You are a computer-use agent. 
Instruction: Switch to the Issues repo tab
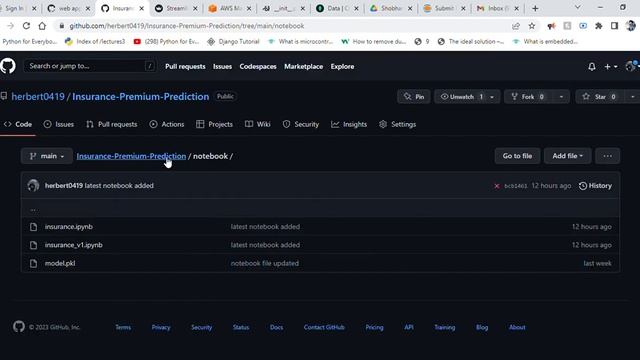pos(59,124)
